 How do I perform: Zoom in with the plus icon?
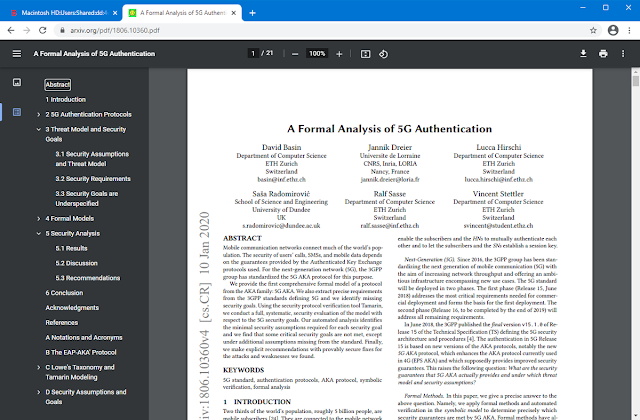tap(339, 54)
